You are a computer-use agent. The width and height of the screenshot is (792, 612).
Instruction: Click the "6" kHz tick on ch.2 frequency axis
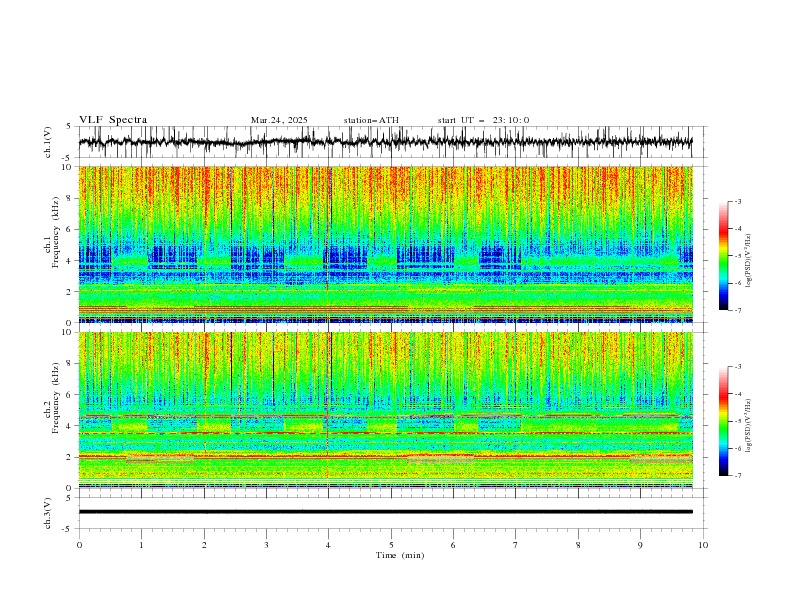click(70, 395)
